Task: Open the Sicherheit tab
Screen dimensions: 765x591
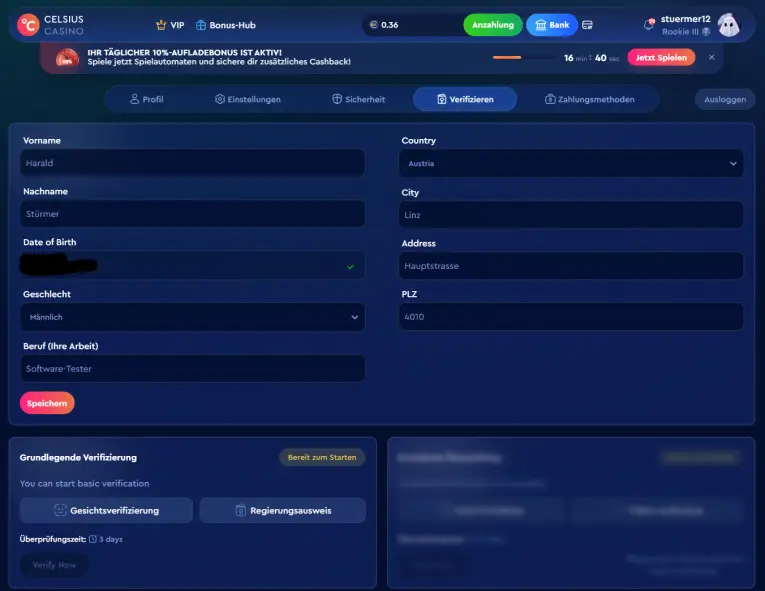Action: (x=359, y=100)
